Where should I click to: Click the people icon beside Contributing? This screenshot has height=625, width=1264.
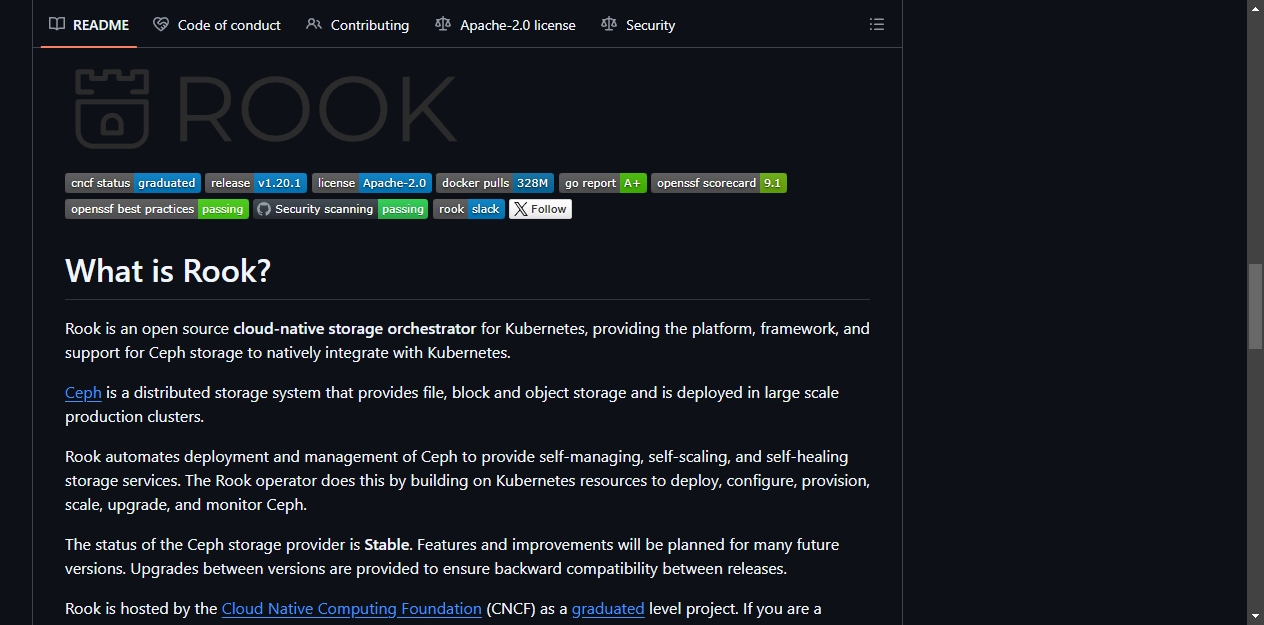(x=314, y=24)
